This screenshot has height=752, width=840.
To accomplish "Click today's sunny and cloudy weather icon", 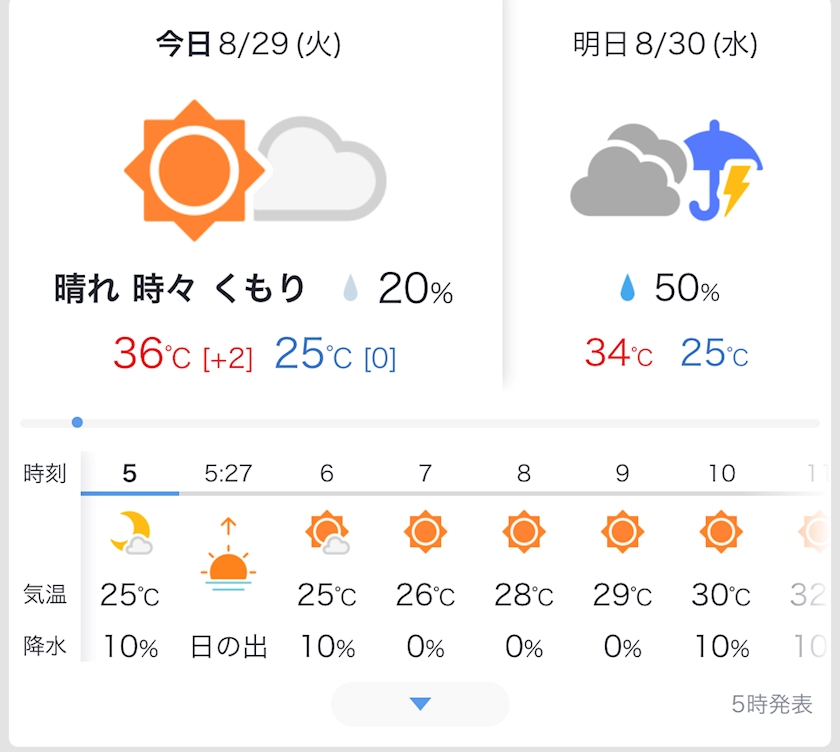I will pos(254,170).
